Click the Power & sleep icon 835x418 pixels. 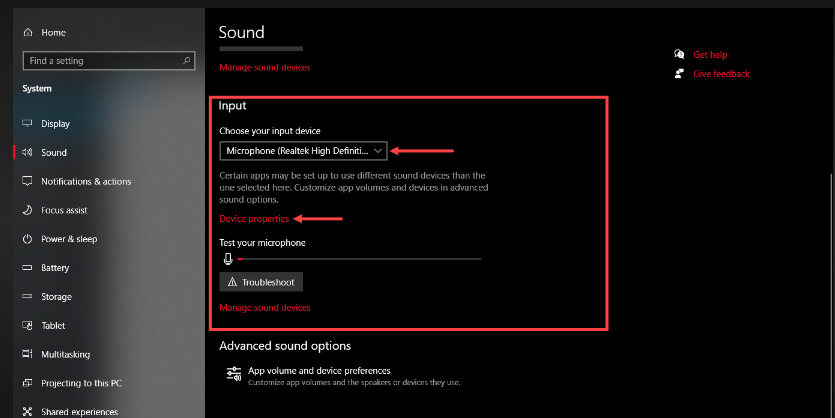pos(27,240)
